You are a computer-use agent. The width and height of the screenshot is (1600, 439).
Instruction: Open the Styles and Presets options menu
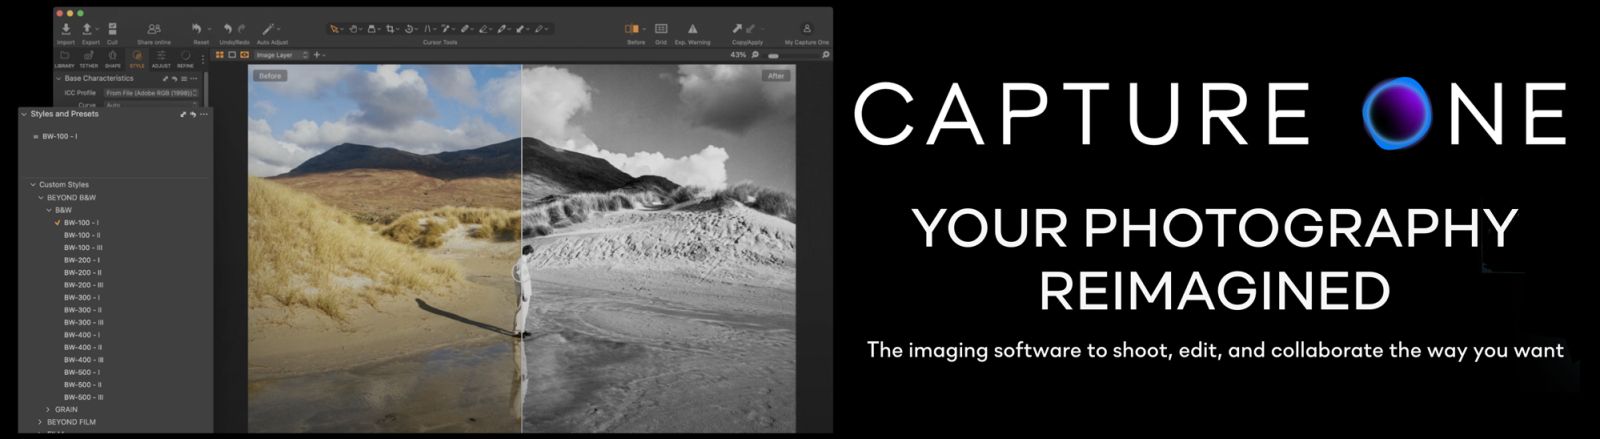204,114
